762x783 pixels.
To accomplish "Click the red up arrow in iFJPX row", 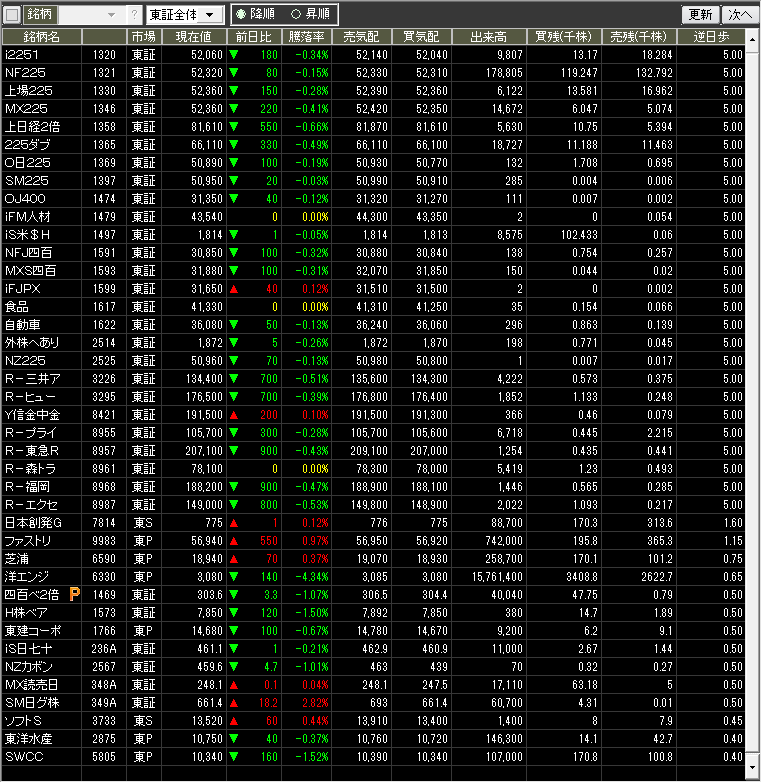I will click(x=234, y=288).
